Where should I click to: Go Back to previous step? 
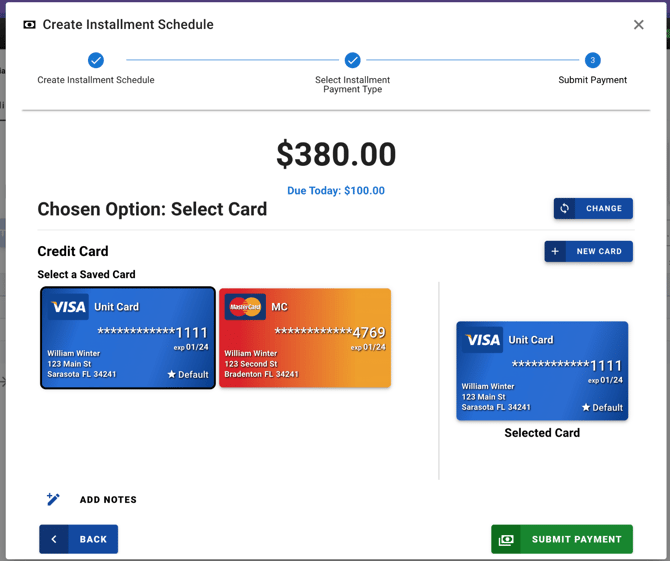79,540
